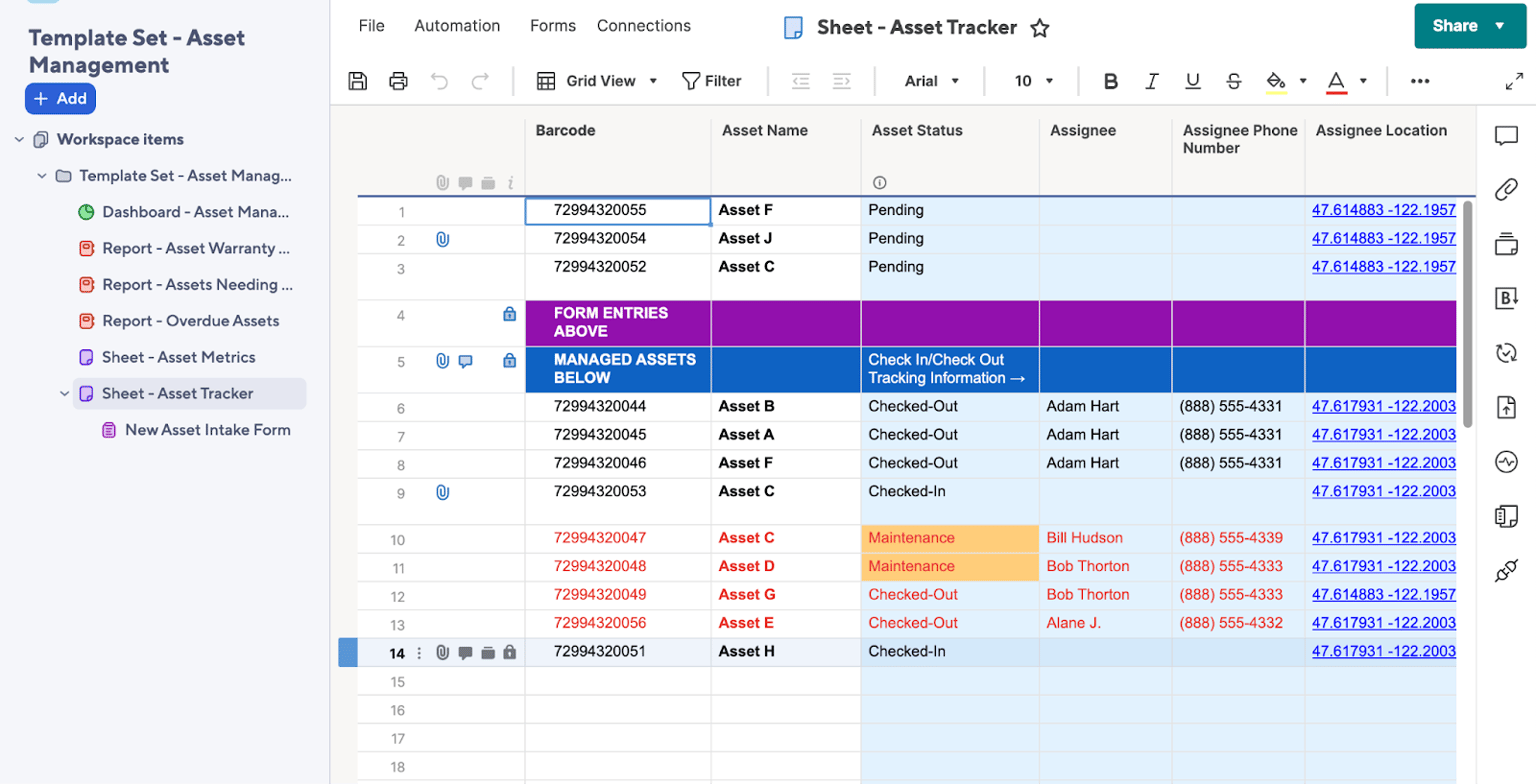Toggle Bold formatting in the toolbar

point(1111,81)
